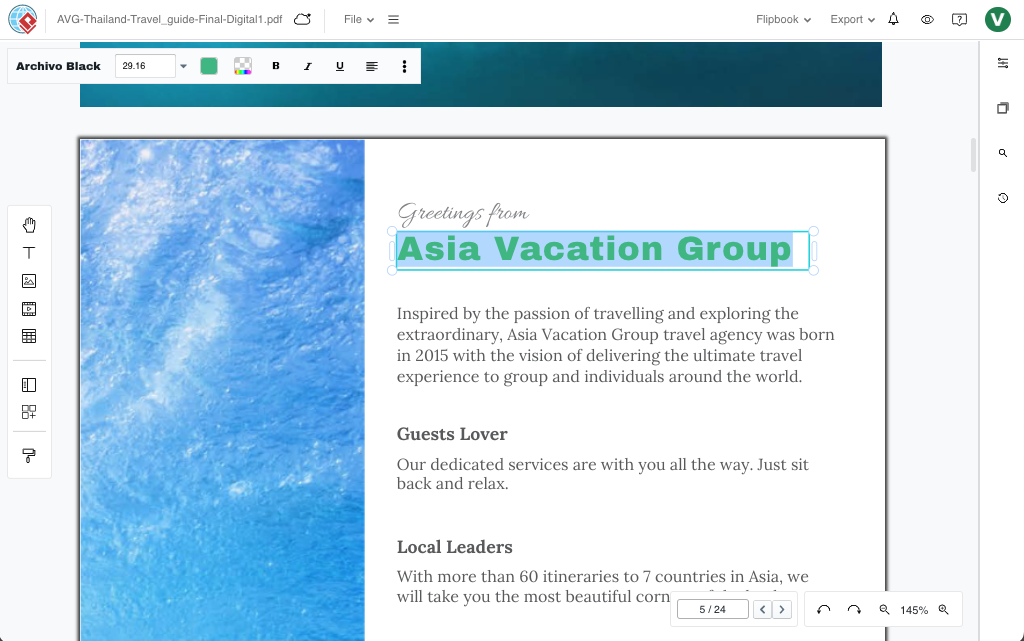Open the hamburger menu
Viewport: 1024px width, 641px height.
pos(393,20)
